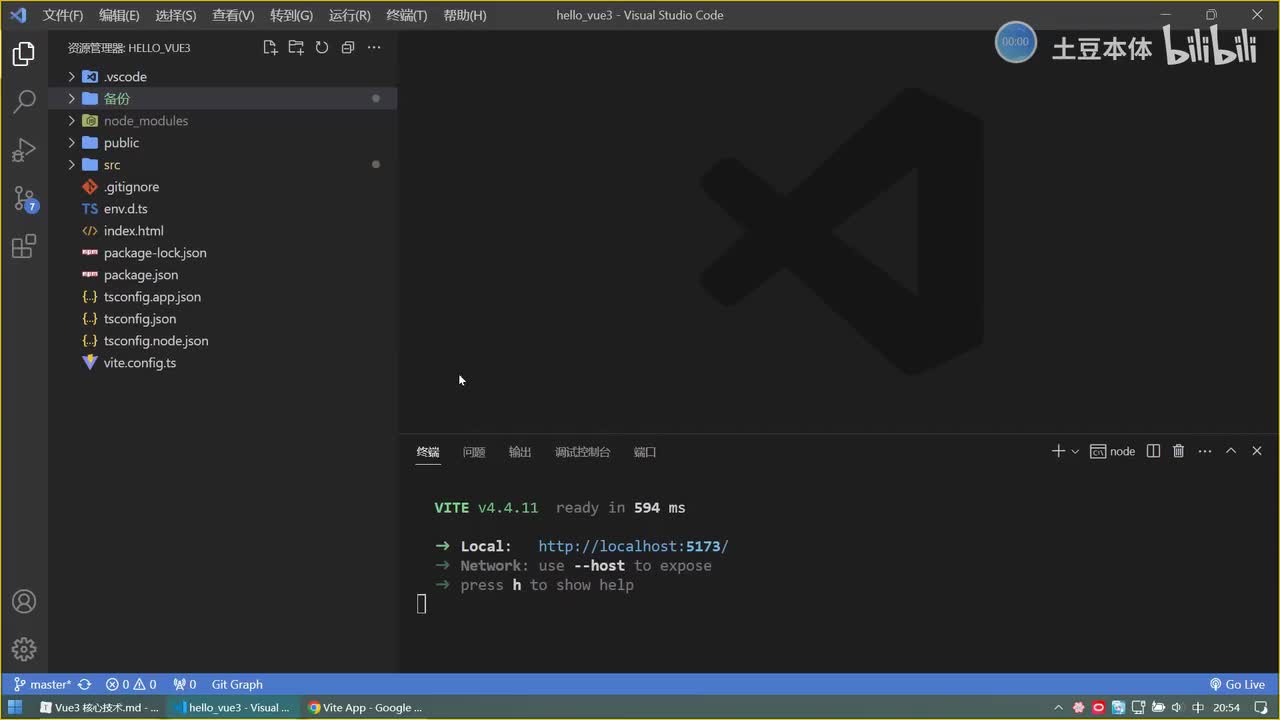Open the Search view in activity bar
1280x720 pixels.
pyautogui.click(x=24, y=101)
